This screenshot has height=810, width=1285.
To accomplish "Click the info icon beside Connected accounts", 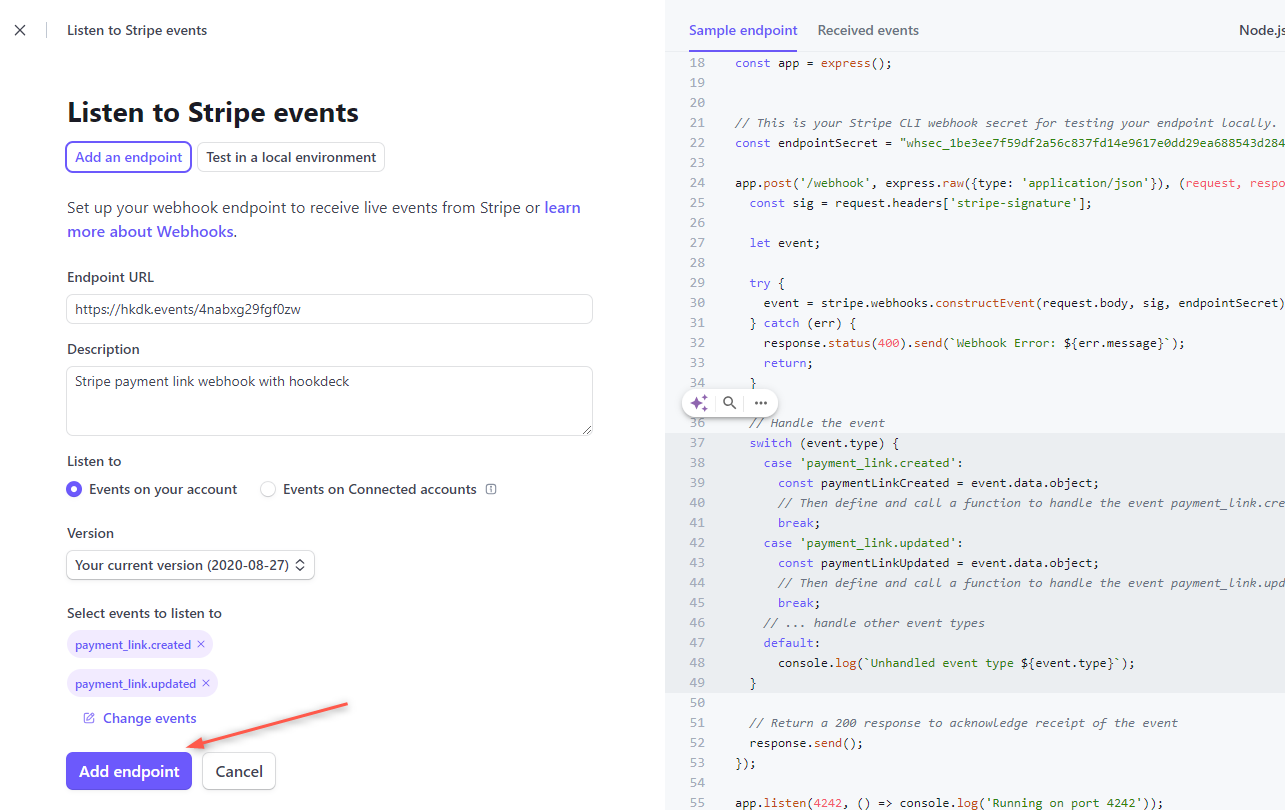I will tap(490, 489).
